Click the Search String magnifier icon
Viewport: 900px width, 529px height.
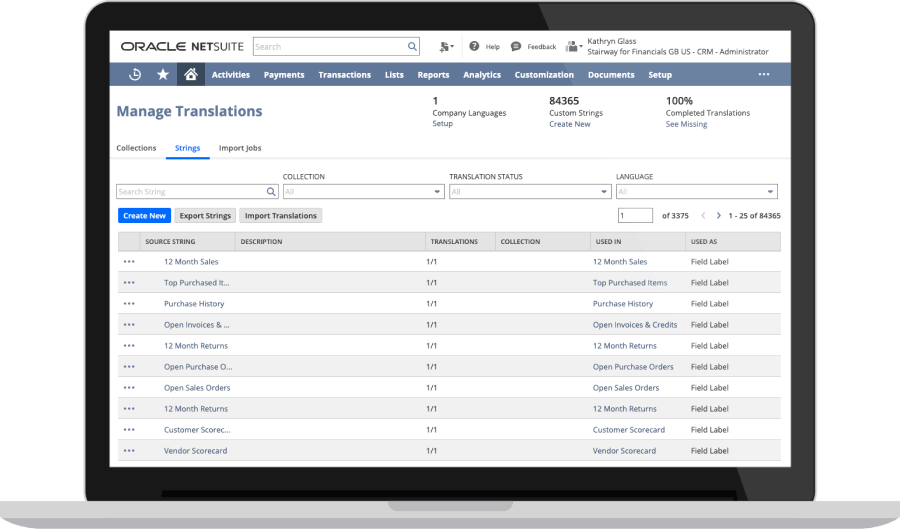tap(271, 191)
